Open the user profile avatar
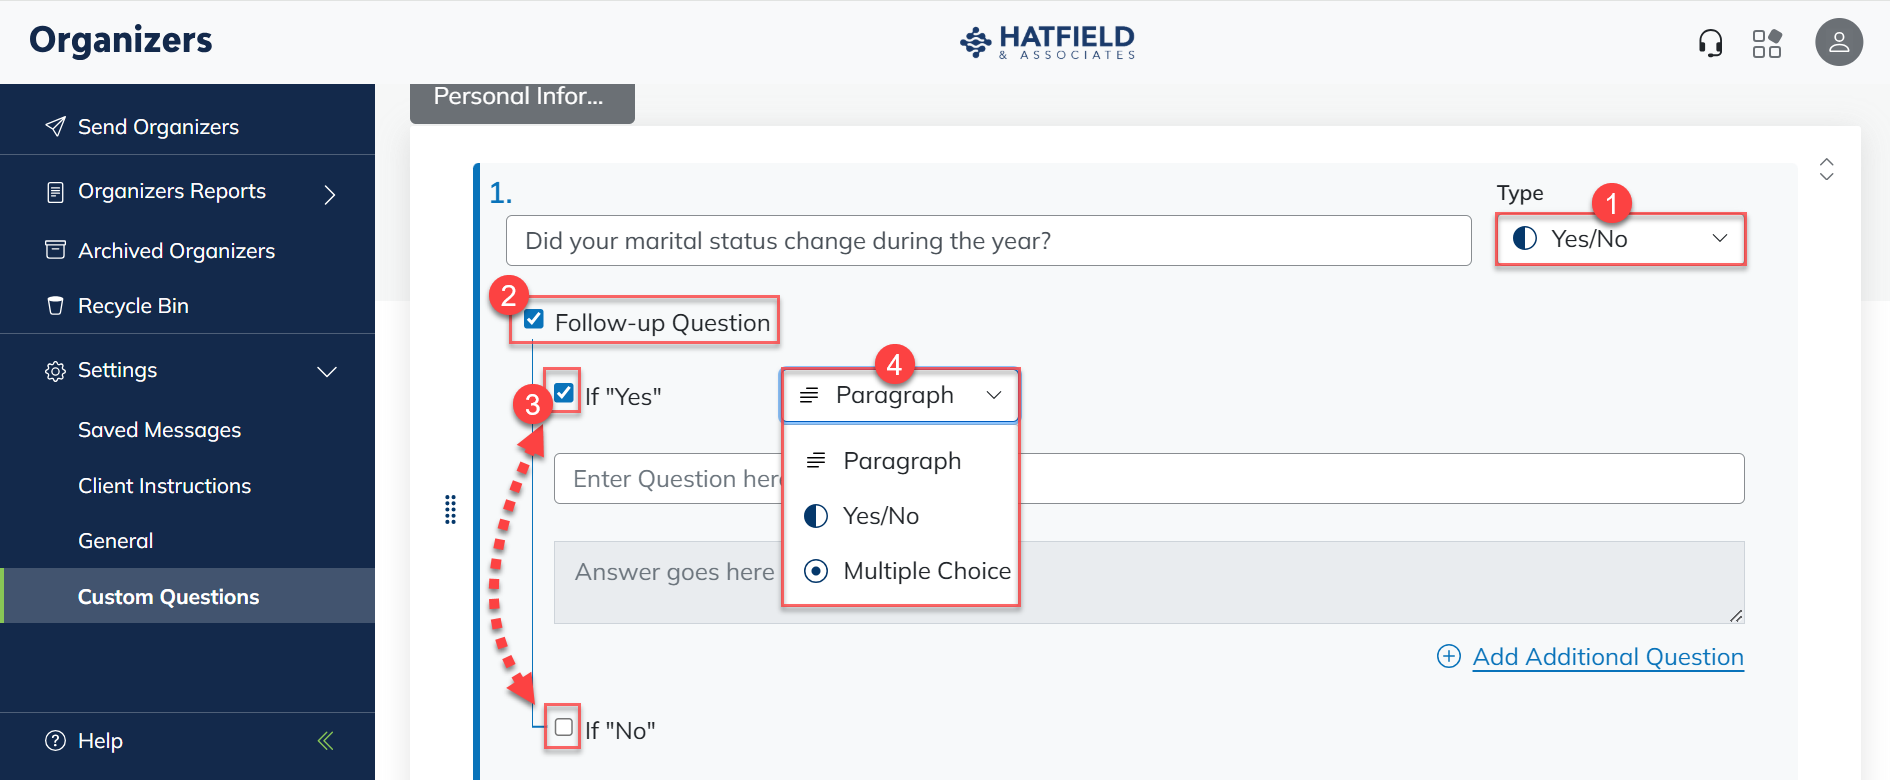This screenshot has height=780, width=1890. pos(1839,43)
